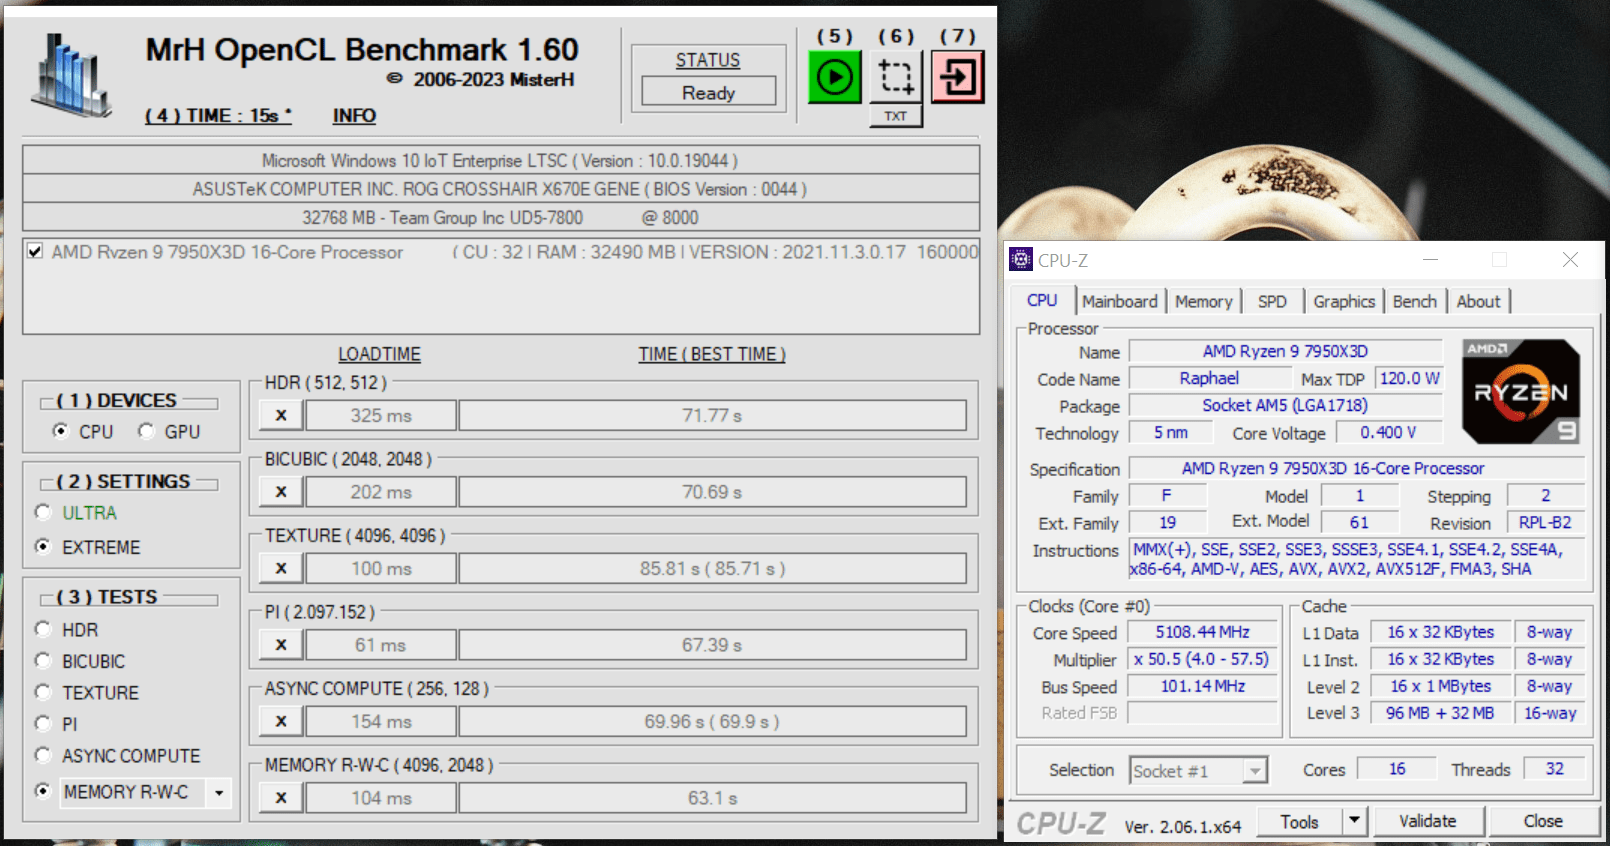1610x846 pixels.
Task: Clear the BICUBIC result with x button
Action: point(281,492)
